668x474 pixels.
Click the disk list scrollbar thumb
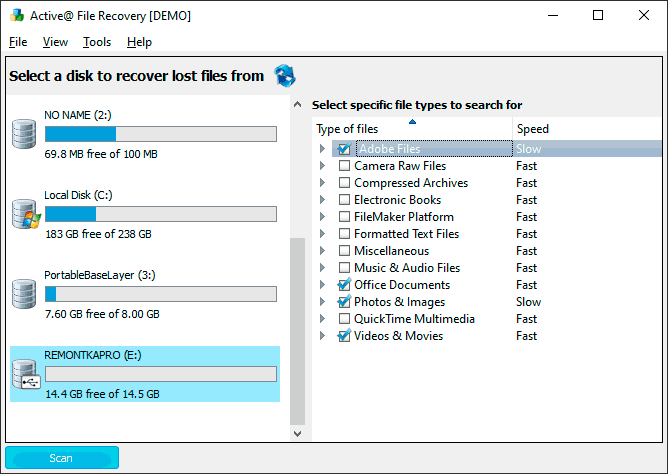click(297, 331)
